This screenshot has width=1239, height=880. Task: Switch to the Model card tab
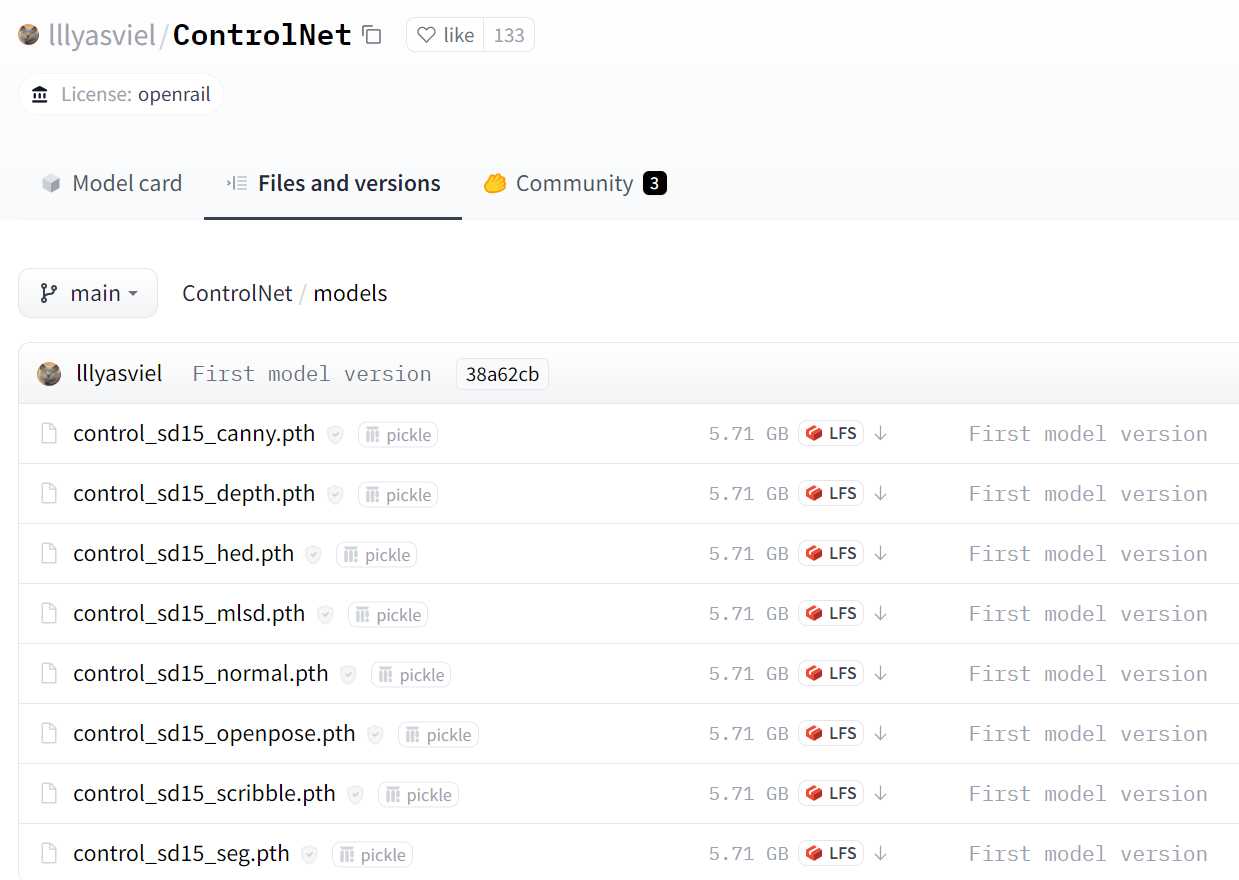[x=111, y=183]
